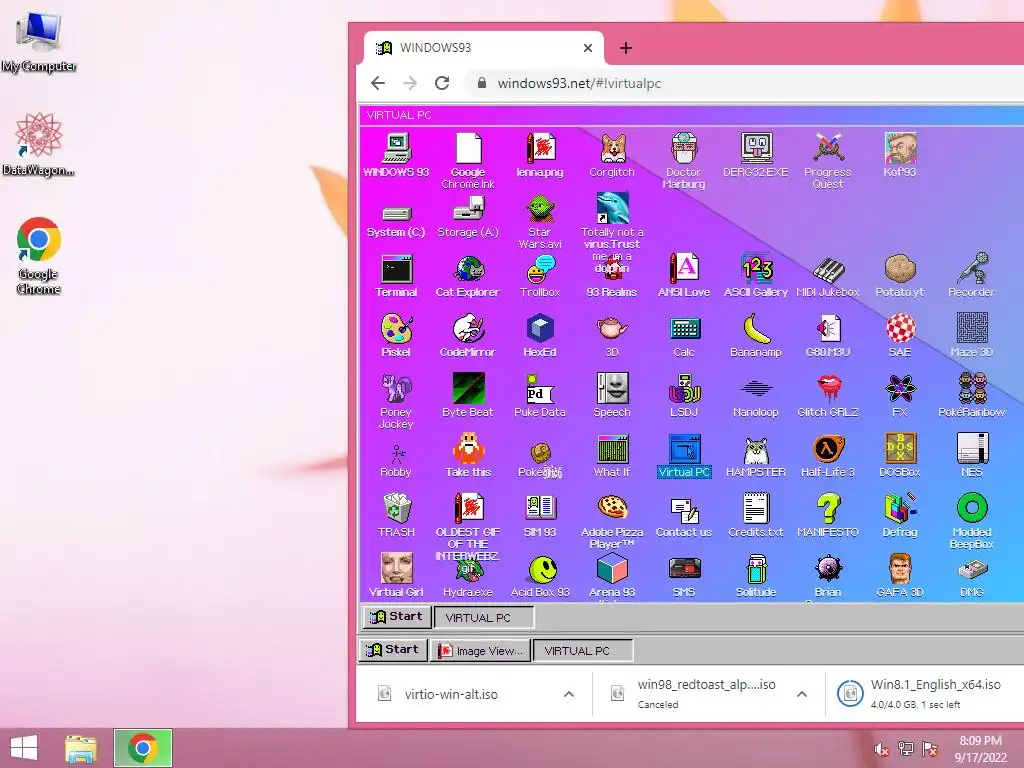Image resolution: width=1024 pixels, height=768 pixels.
Task: Open File Explorer from Windows taskbar
Action: [x=81, y=748]
